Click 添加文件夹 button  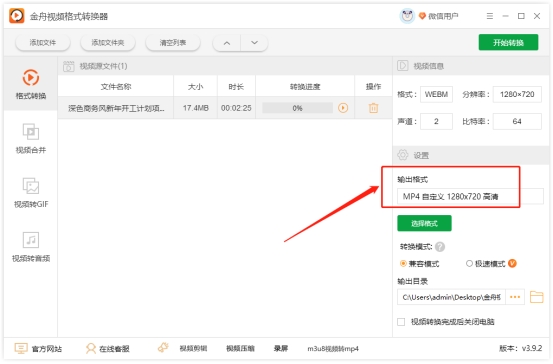[x=108, y=43]
